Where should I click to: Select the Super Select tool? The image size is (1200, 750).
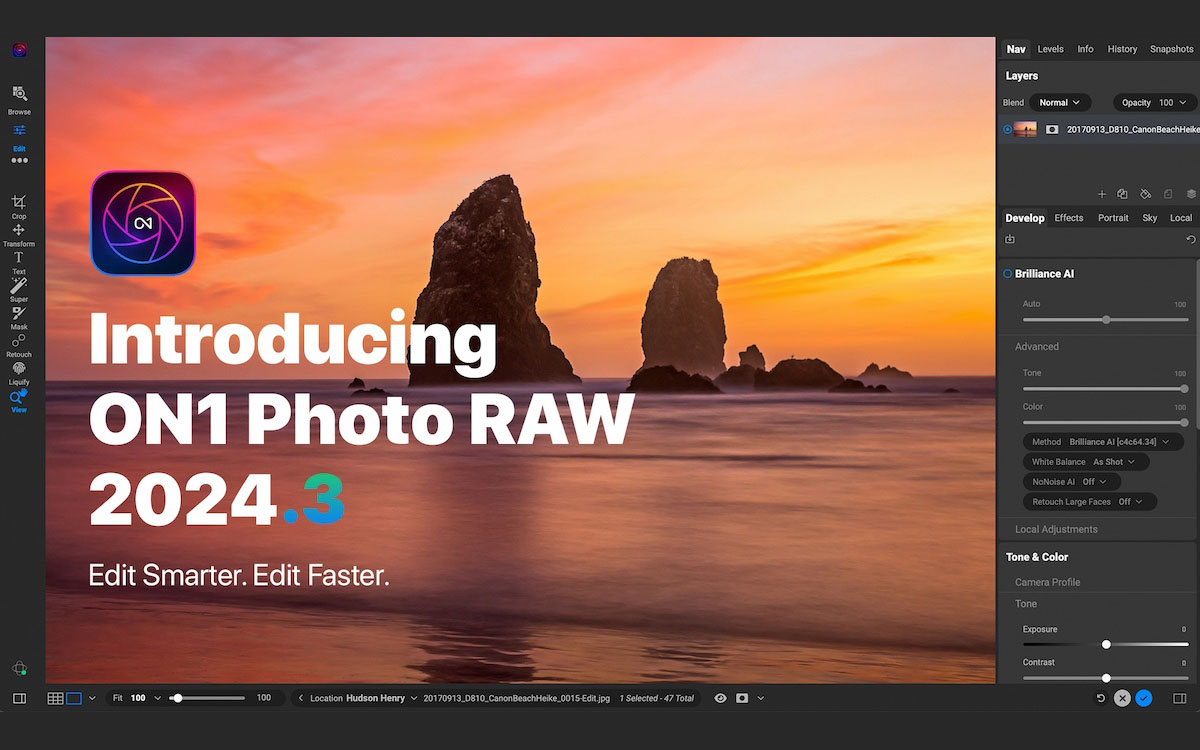19,290
